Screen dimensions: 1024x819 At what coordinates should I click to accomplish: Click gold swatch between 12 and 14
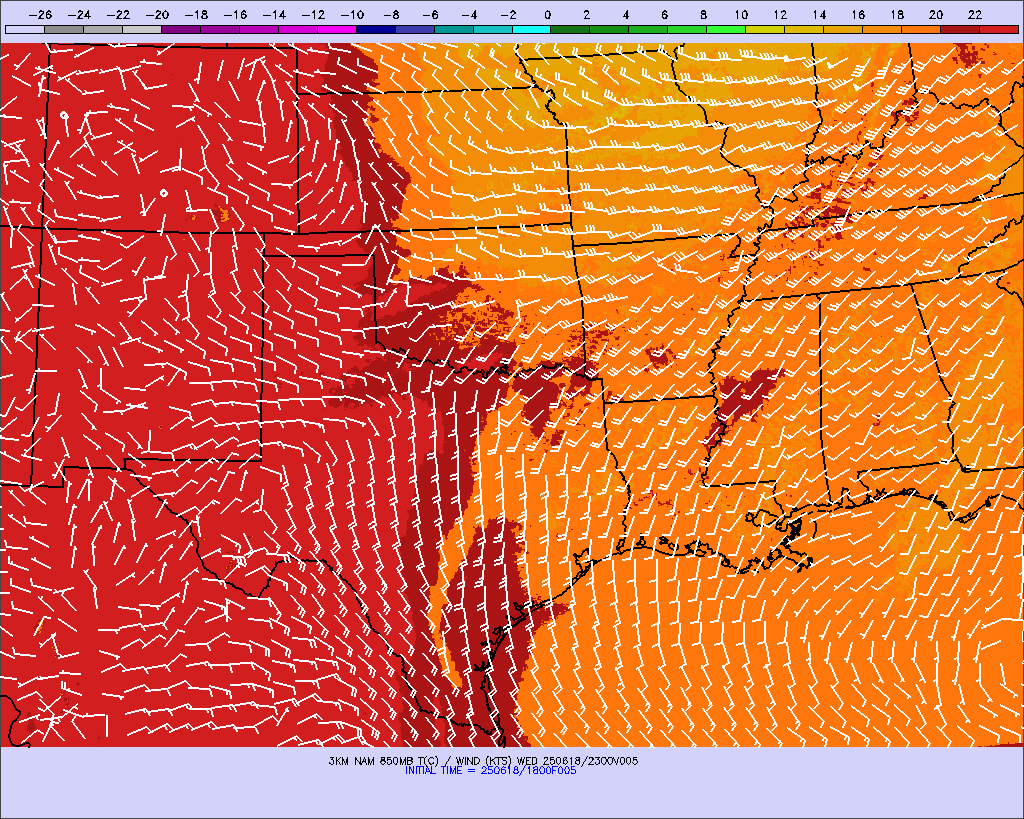[805, 29]
